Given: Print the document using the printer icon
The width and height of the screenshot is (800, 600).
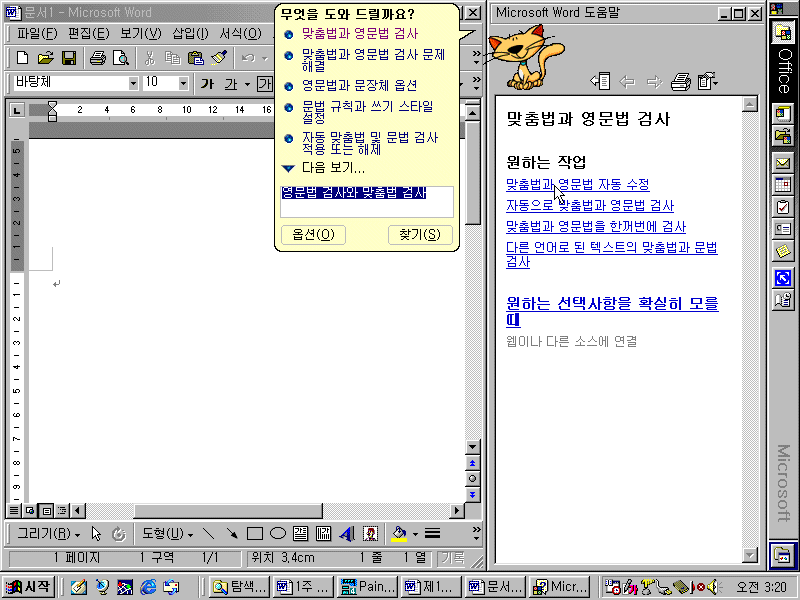Looking at the screenshot, I should [97, 58].
